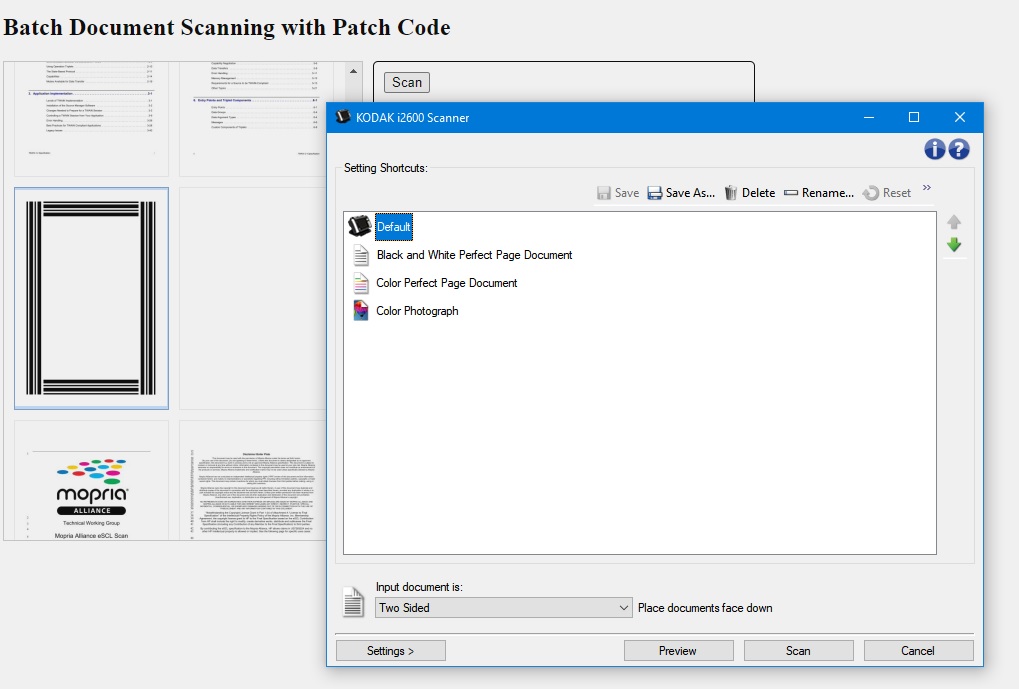Move shortcut down with green arrow
This screenshot has width=1019, height=689.
coord(954,245)
